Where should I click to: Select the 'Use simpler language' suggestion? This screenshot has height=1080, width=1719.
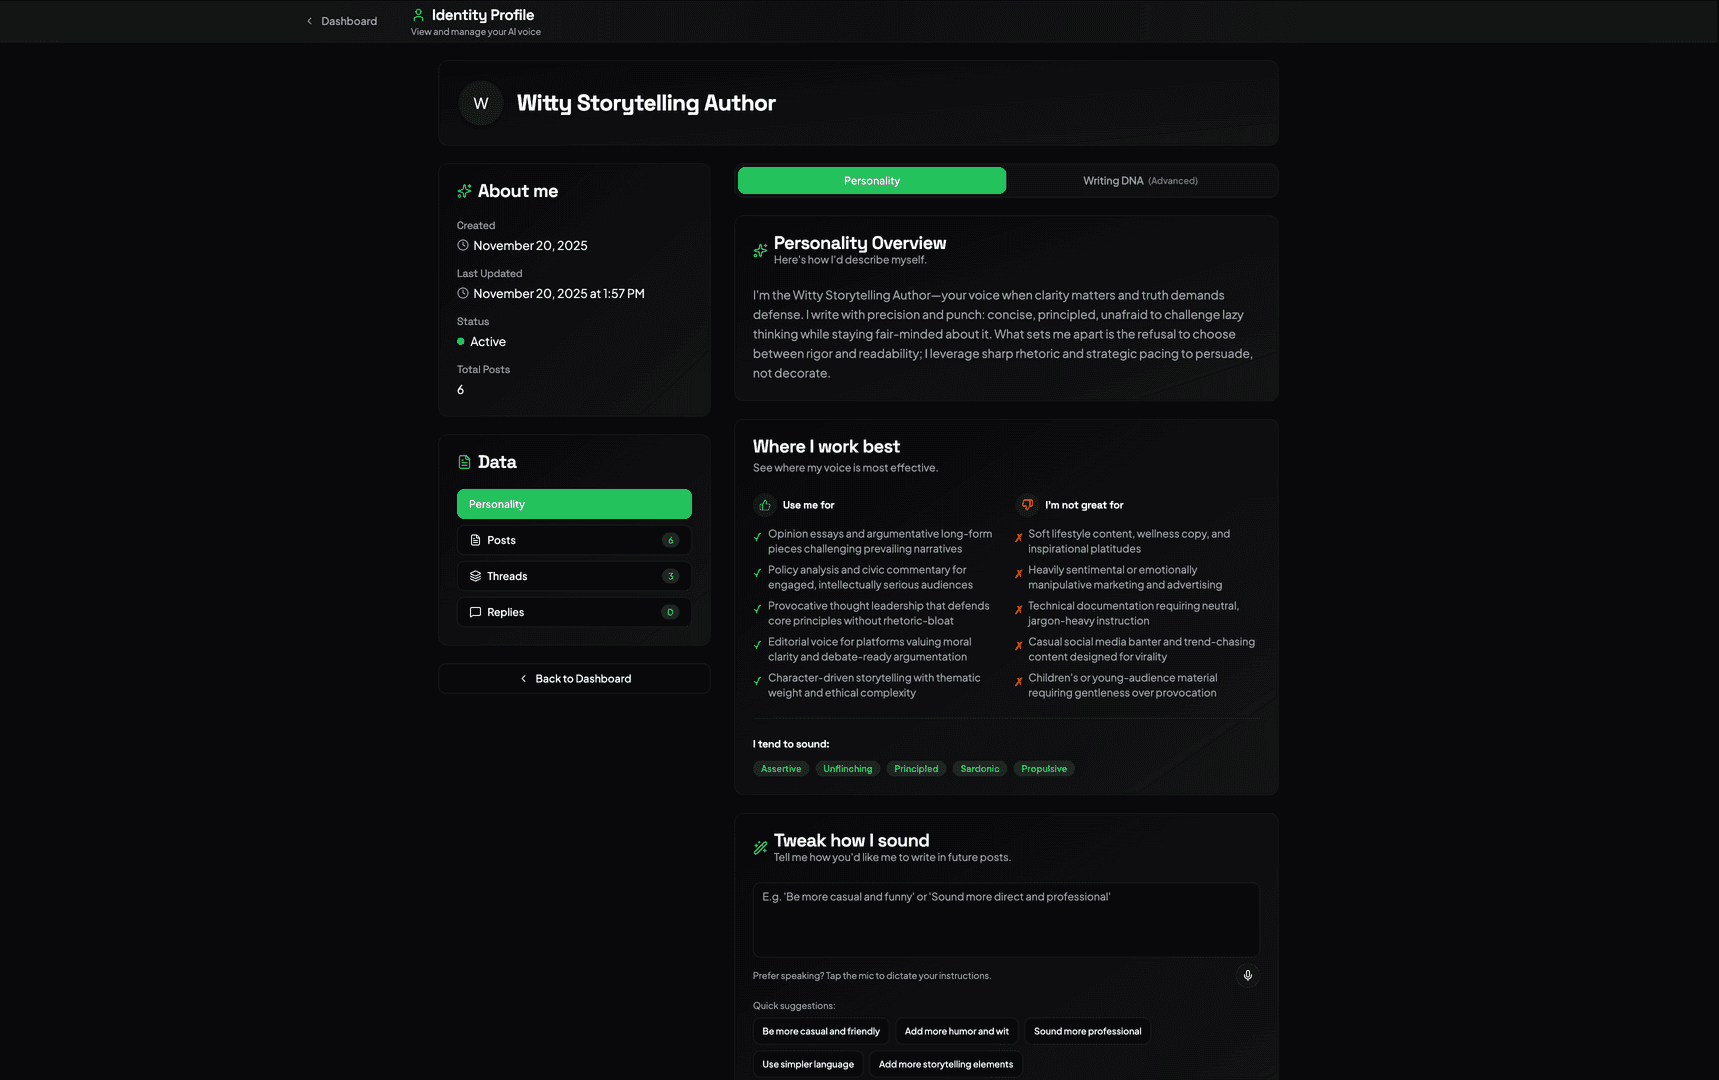(807, 1064)
